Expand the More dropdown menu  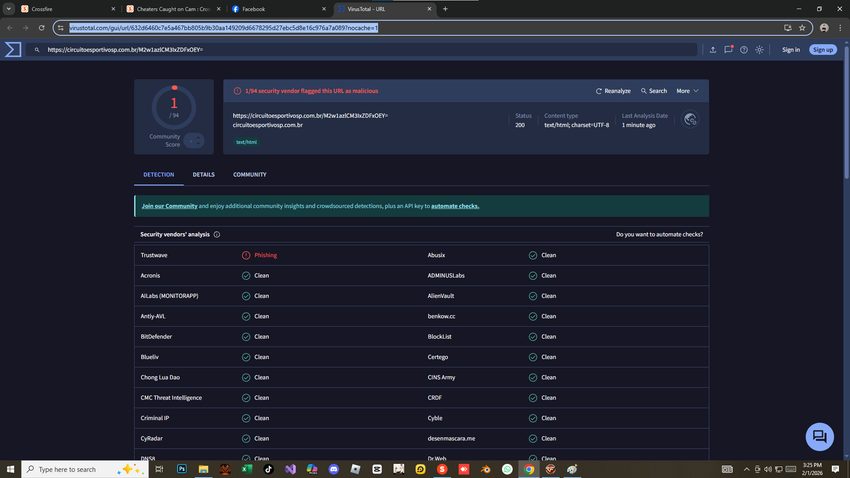click(x=687, y=91)
